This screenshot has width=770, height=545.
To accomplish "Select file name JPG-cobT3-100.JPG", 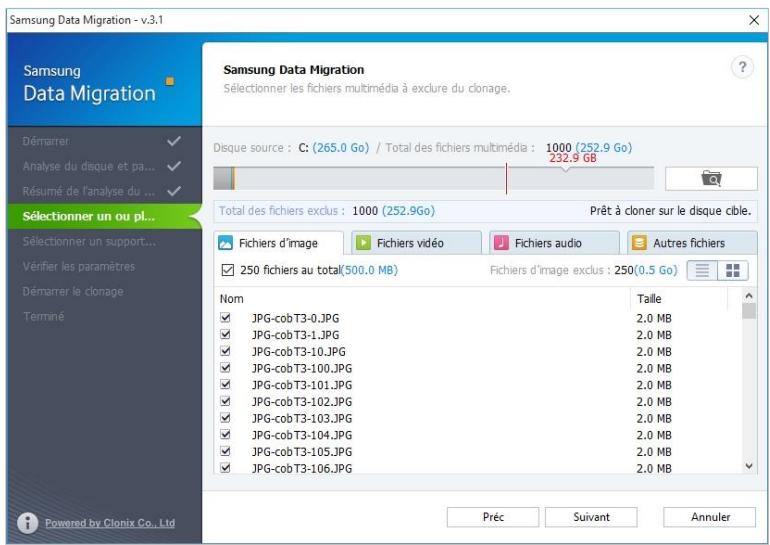I will [302, 368].
